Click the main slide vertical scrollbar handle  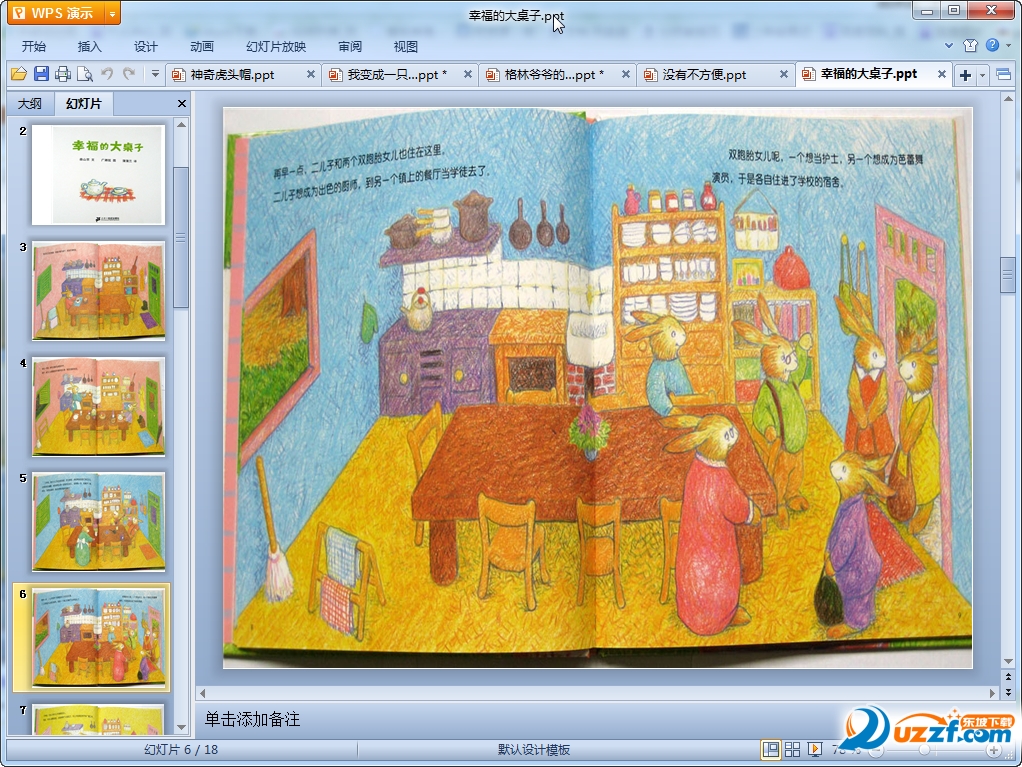tap(1008, 275)
